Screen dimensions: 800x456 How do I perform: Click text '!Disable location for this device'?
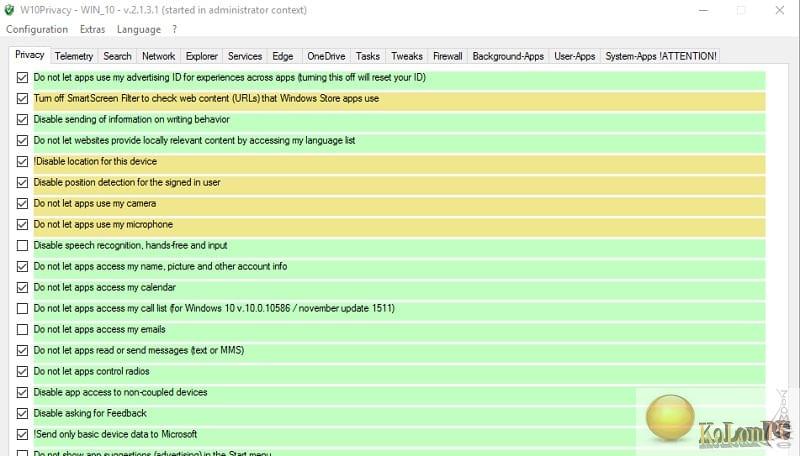coord(95,161)
